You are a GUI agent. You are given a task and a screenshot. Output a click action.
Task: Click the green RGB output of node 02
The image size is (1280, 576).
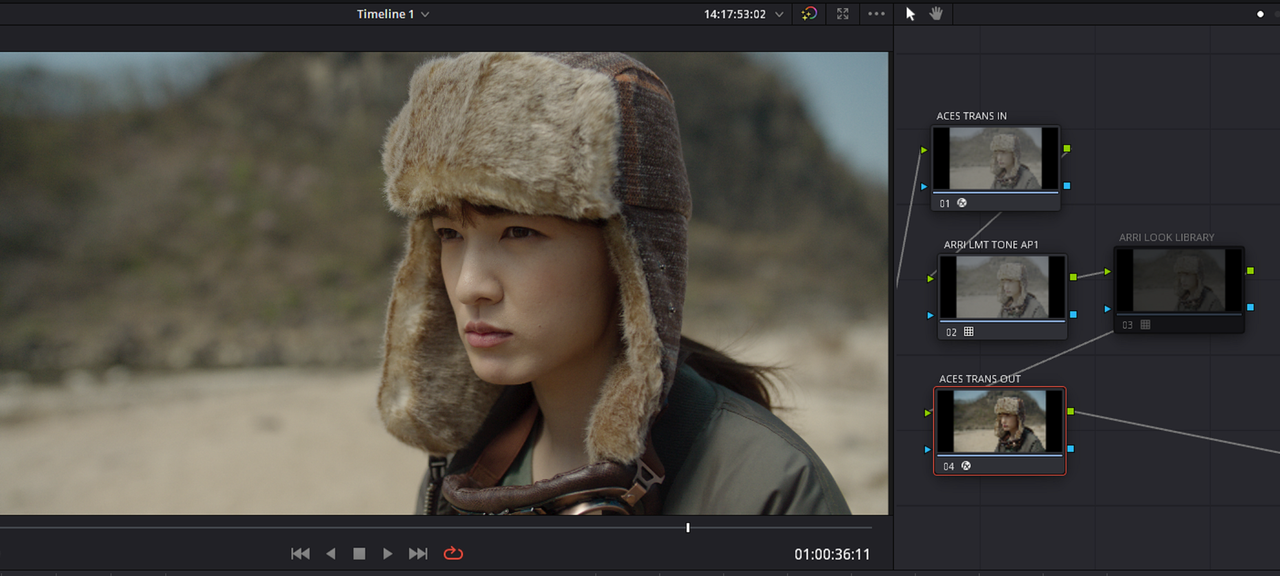pyautogui.click(x=1074, y=277)
